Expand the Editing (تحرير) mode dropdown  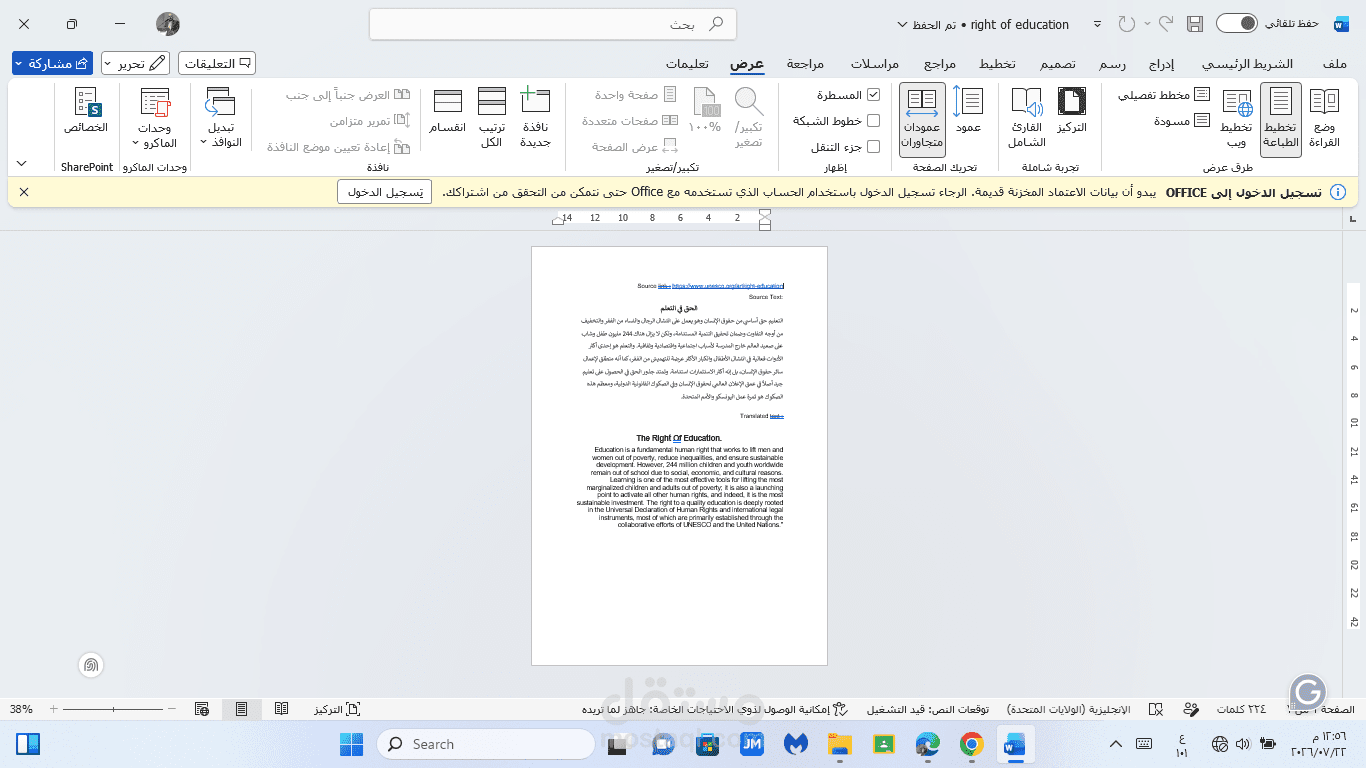pos(136,63)
